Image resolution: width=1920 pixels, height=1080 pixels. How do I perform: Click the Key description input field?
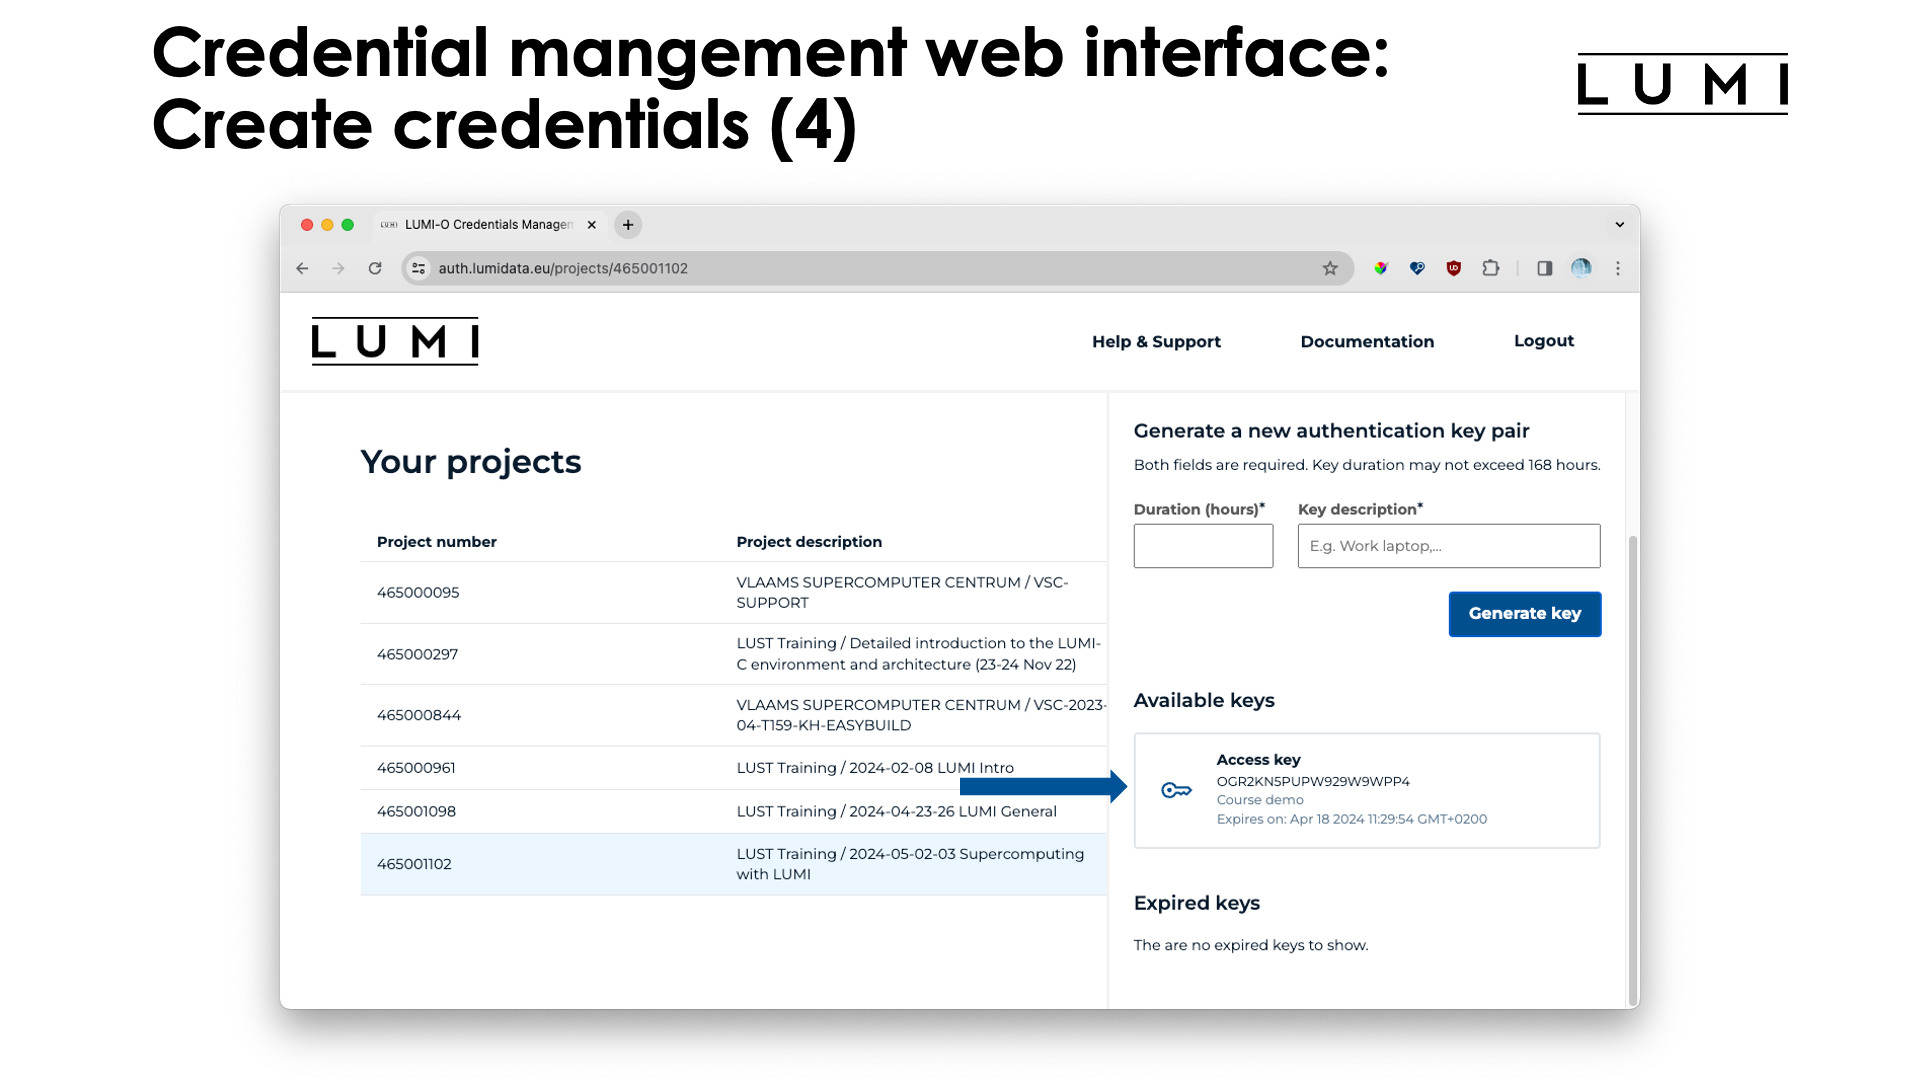tap(1448, 545)
